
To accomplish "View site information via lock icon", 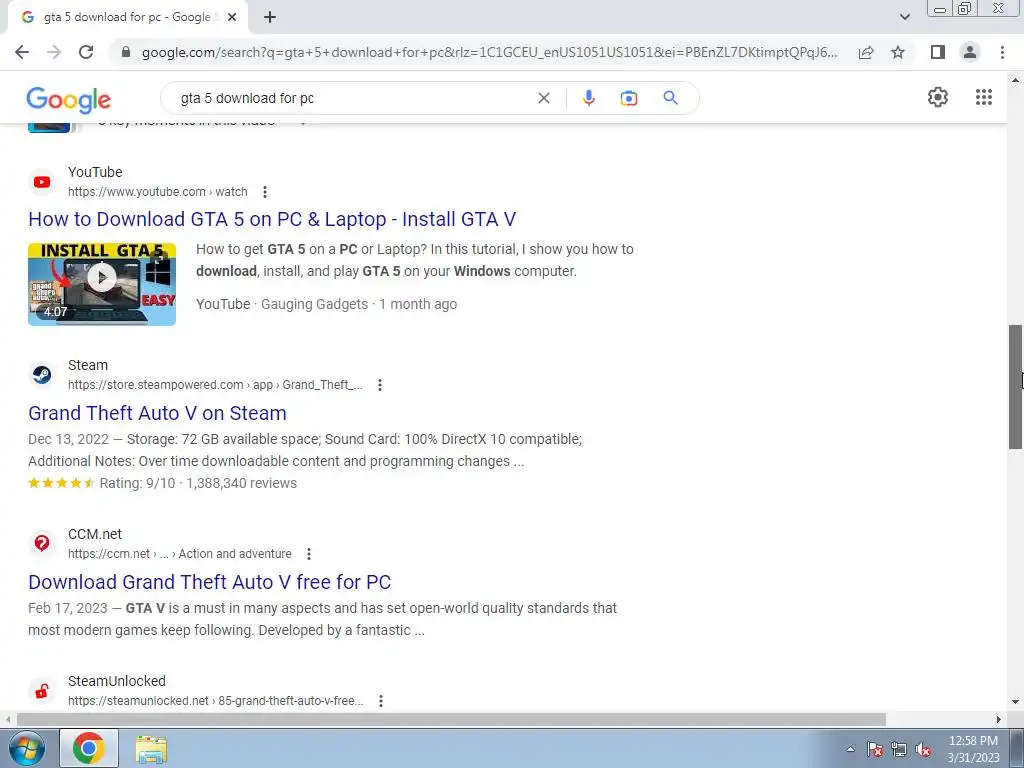I will click(x=126, y=52).
